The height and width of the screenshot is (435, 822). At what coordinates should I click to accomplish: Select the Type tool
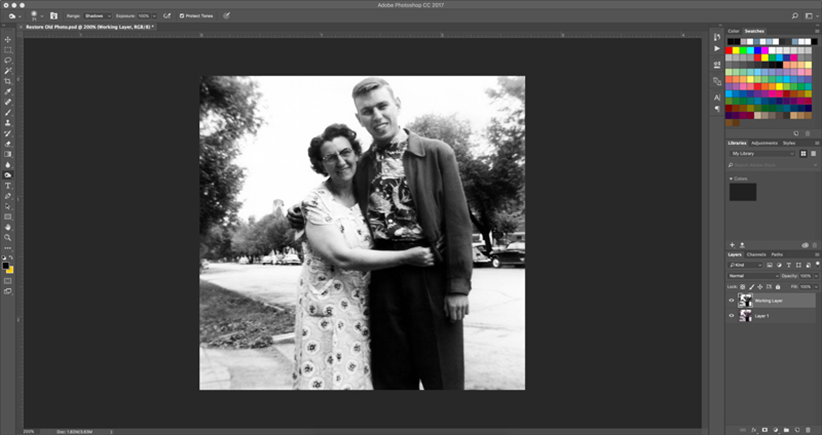tap(8, 186)
